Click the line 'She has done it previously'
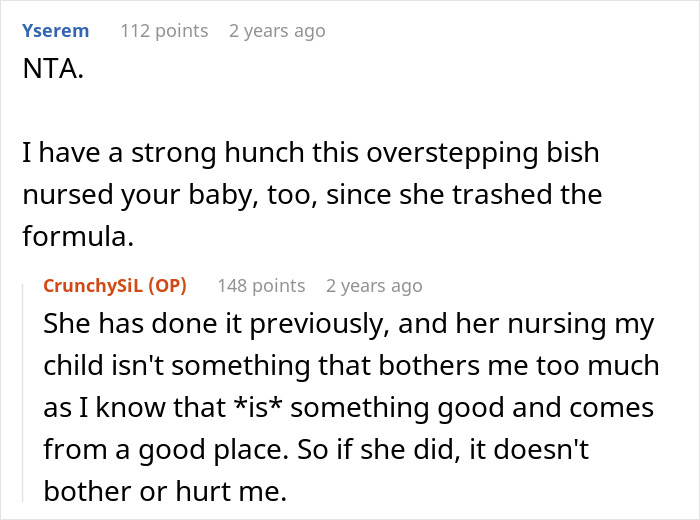 tap(348, 325)
